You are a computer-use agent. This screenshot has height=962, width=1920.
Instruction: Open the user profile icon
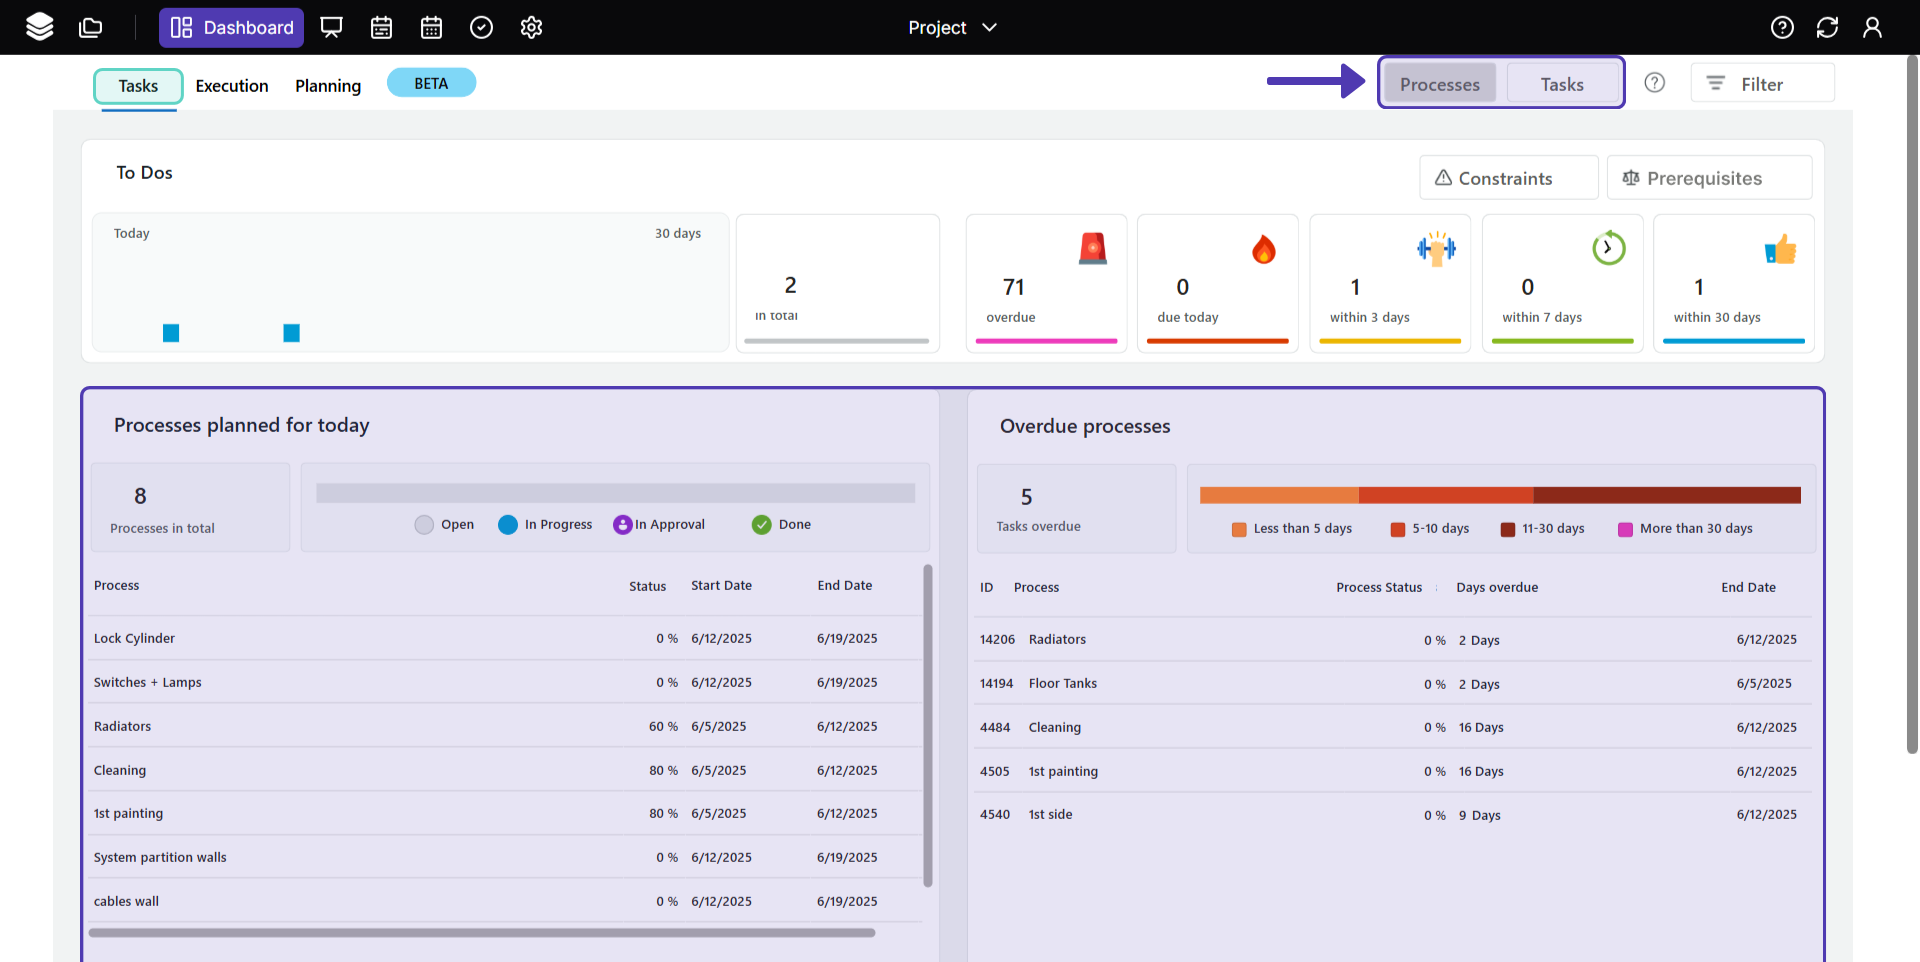pyautogui.click(x=1872, y=27)
